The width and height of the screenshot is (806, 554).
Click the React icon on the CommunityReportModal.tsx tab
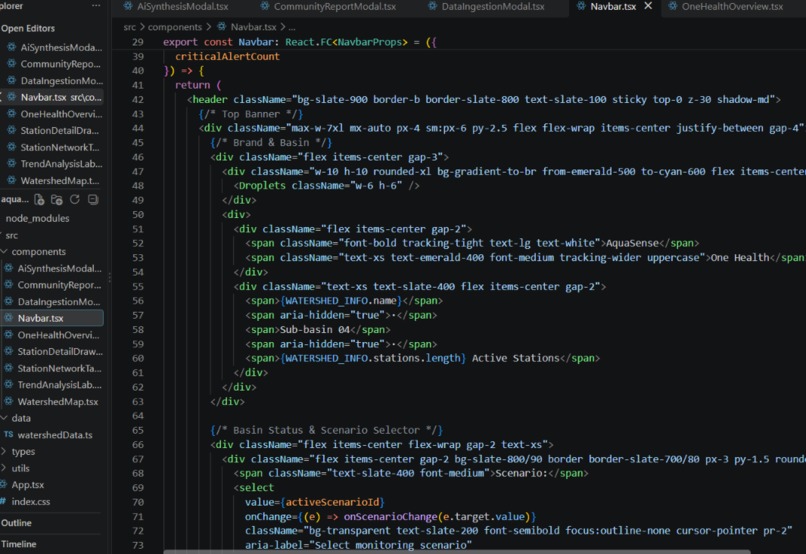265,6
